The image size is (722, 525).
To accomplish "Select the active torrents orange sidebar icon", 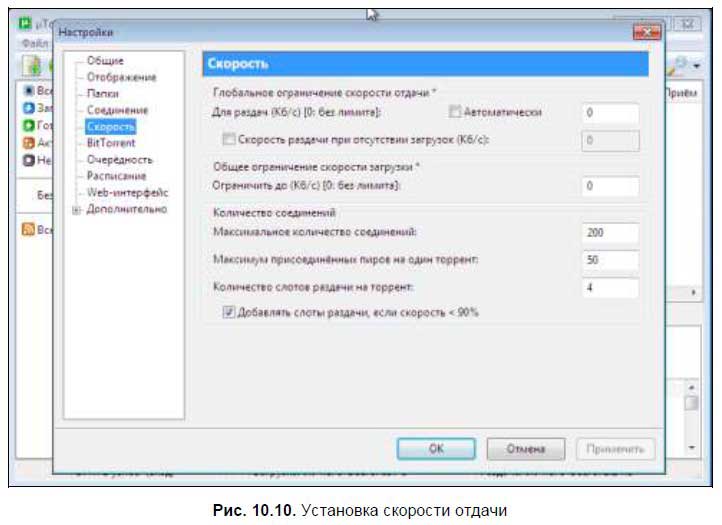I will click(29, 143).
